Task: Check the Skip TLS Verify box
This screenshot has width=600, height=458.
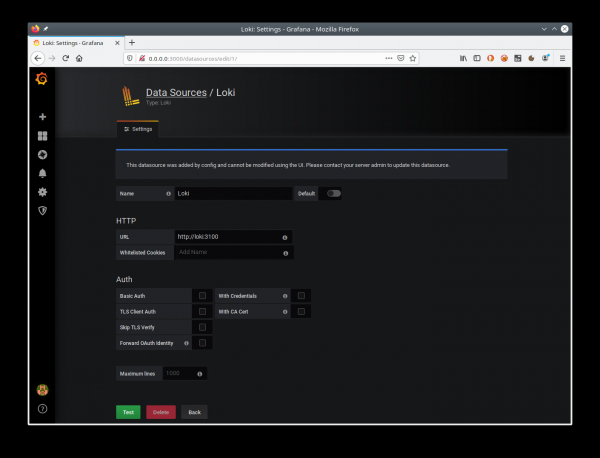Action: (x=202, y=327)
